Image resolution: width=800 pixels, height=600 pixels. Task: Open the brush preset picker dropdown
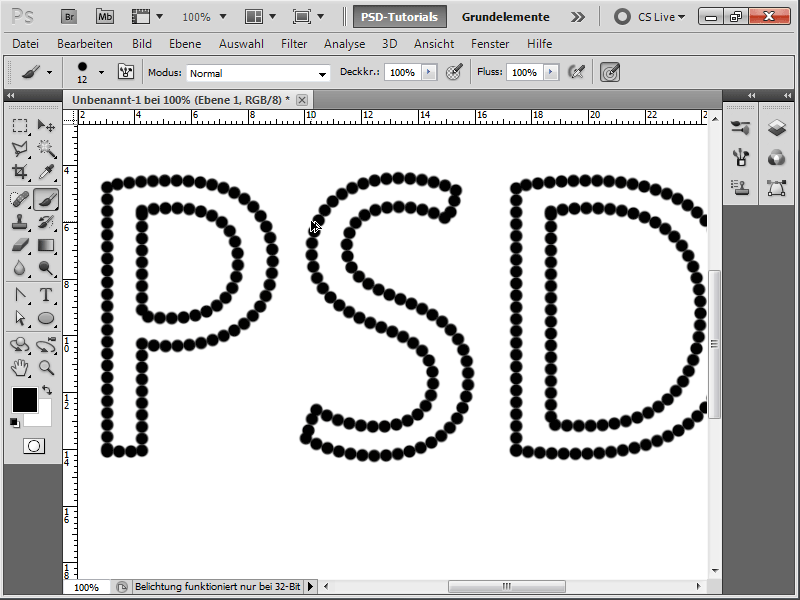[101, 72]
